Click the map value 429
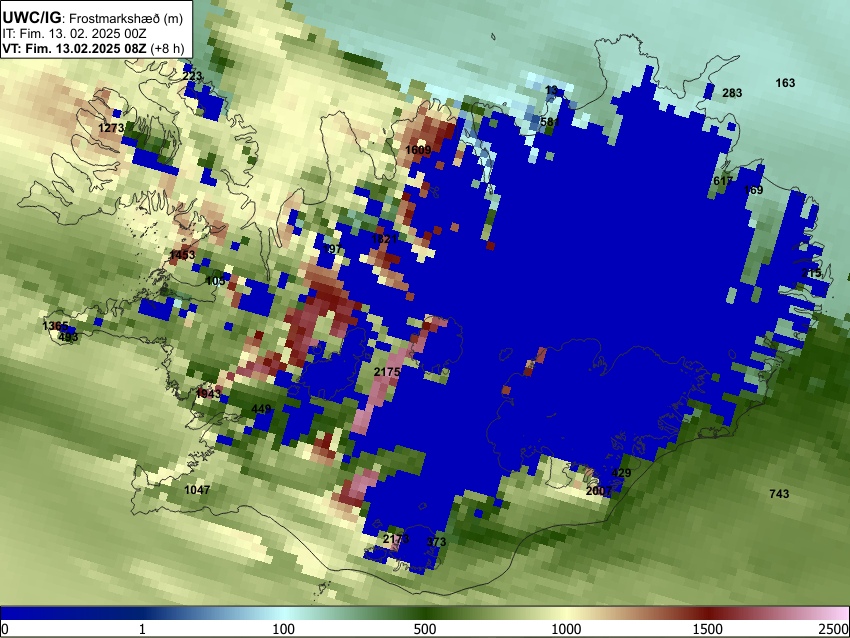Viewport: 850px width, 638px height. [621, 473]
